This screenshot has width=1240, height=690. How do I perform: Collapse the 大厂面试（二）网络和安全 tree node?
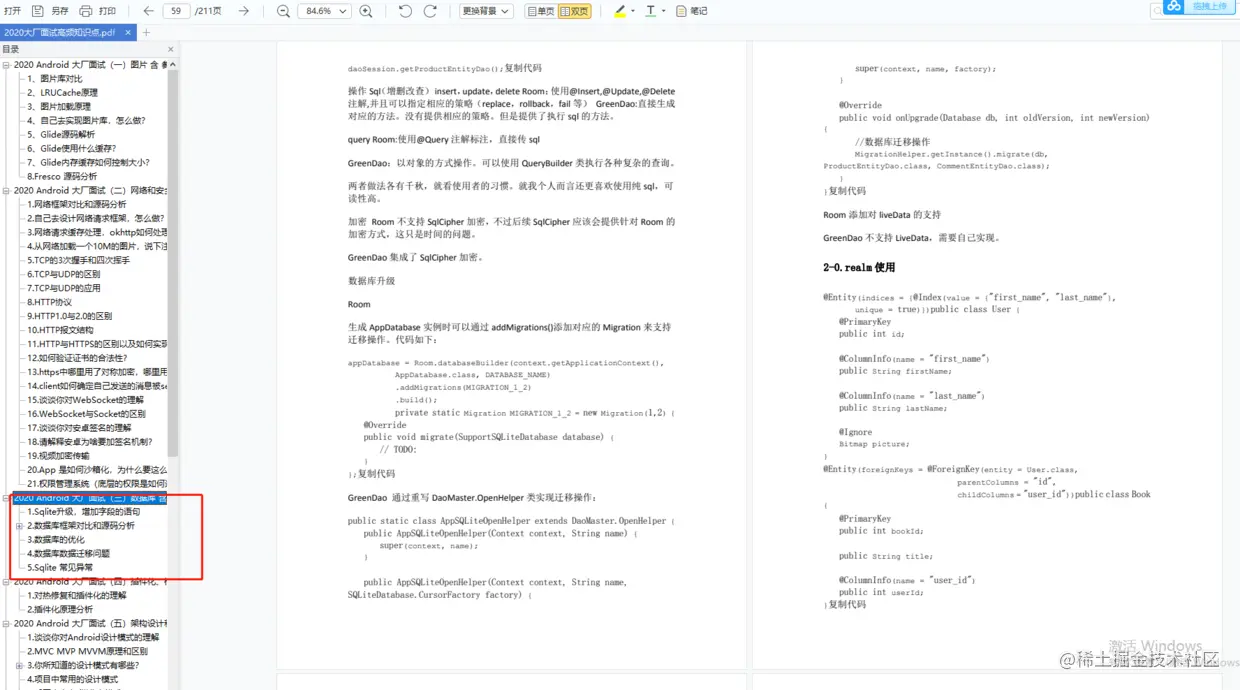[6, 190]
